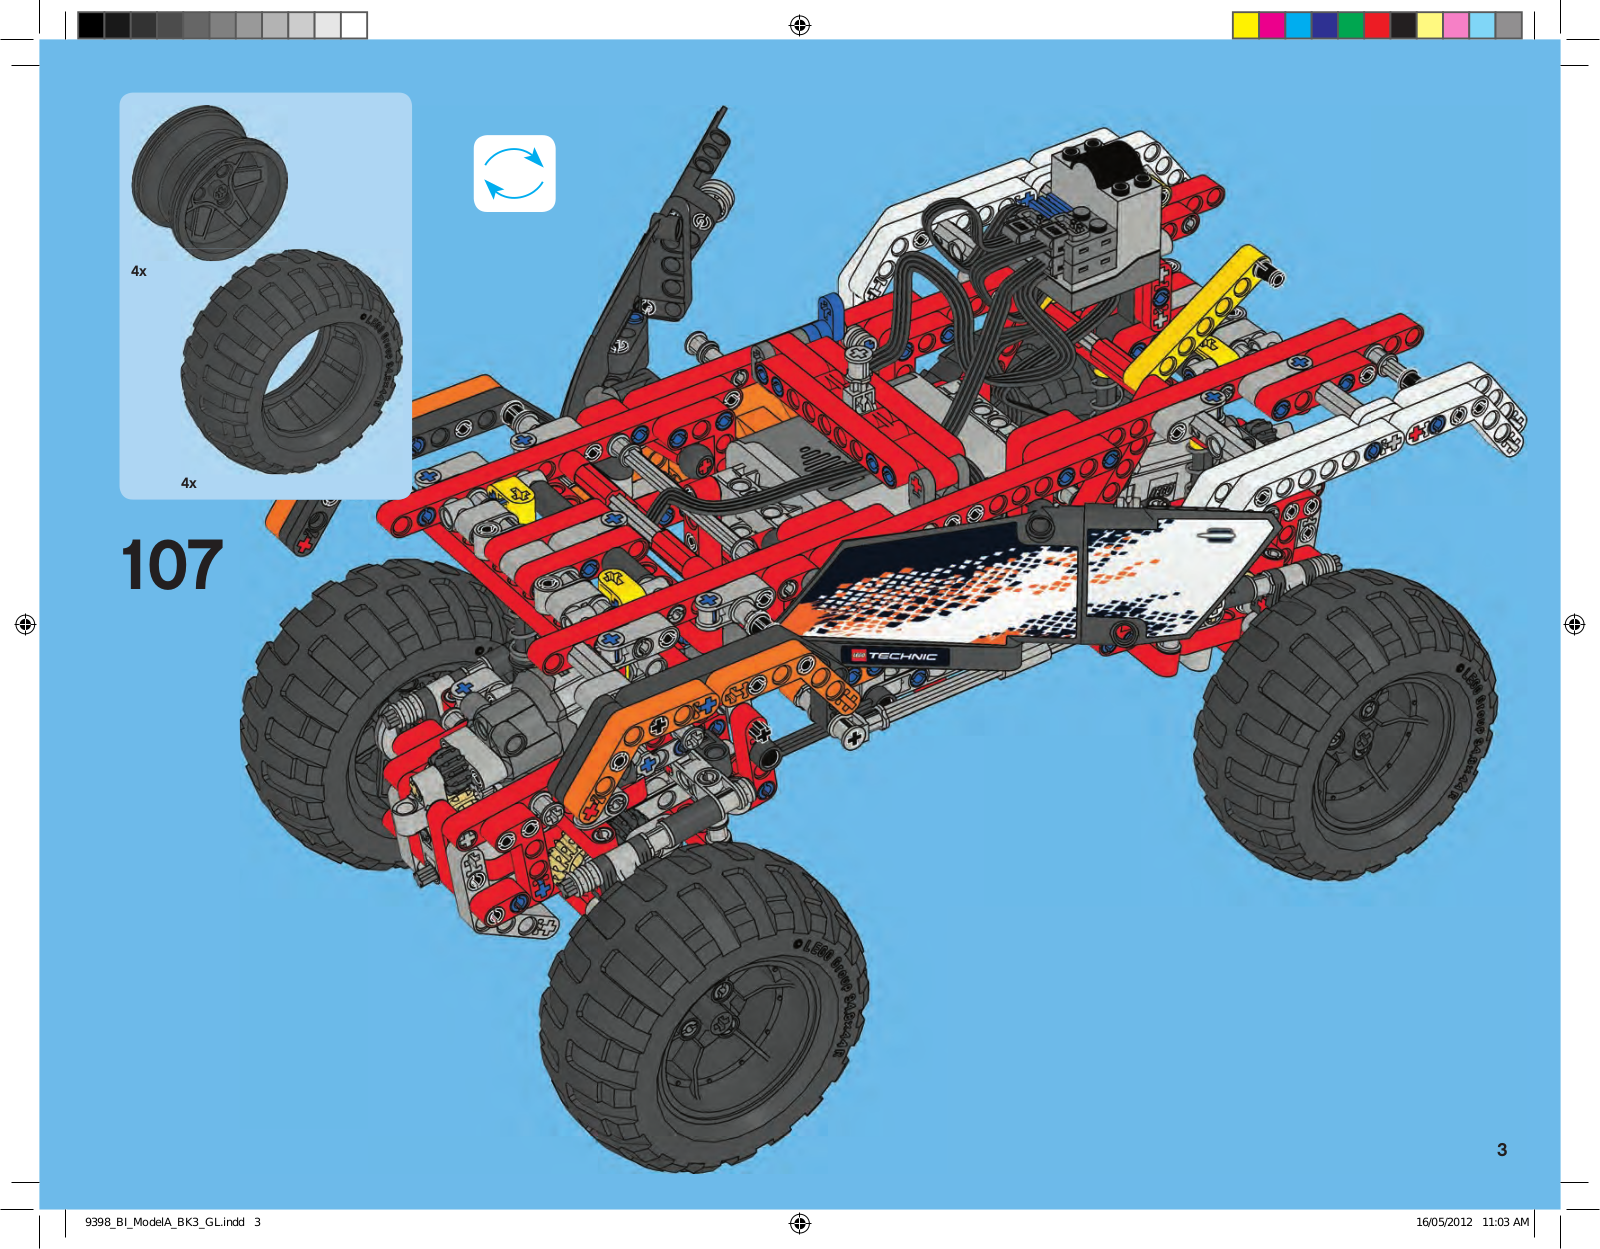Screen dimensions: 1600x1249
Task: Pick the yellow swatch in the color bar
Action: click(1245, 25)
